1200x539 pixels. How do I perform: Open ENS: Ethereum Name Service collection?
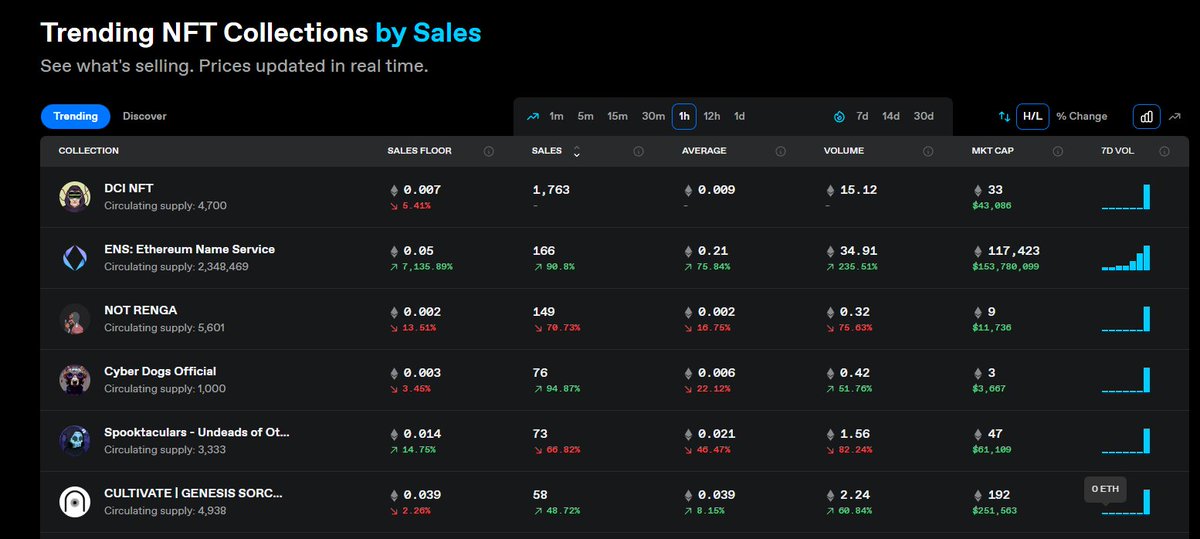[x=189, y=249]
